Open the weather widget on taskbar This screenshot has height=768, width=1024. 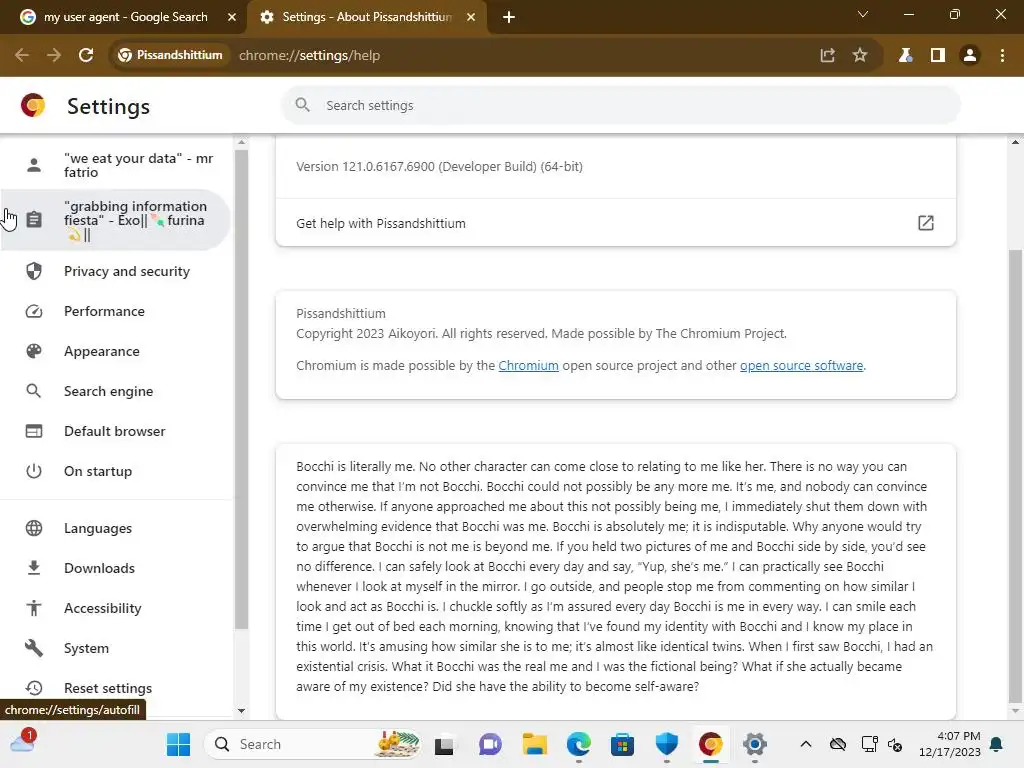pos(22,742)
